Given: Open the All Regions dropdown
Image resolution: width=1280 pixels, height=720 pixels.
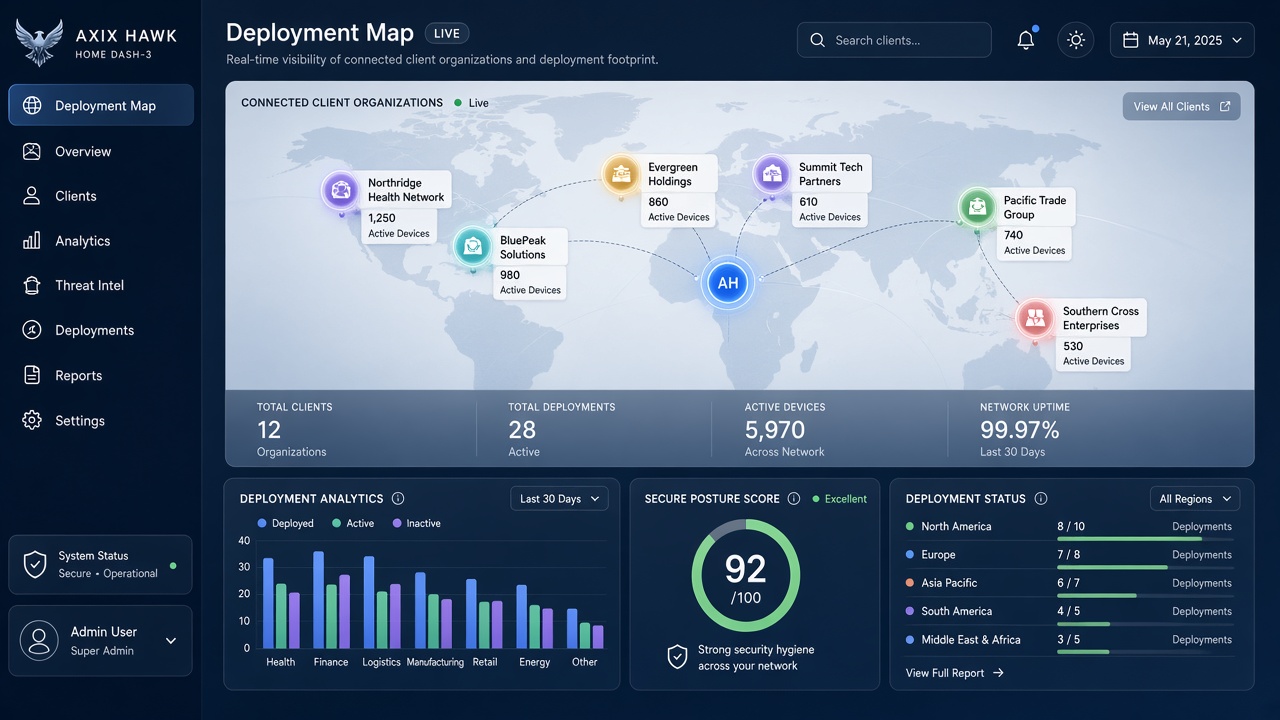Looking at the screenshot, I should pos(1195,499).
